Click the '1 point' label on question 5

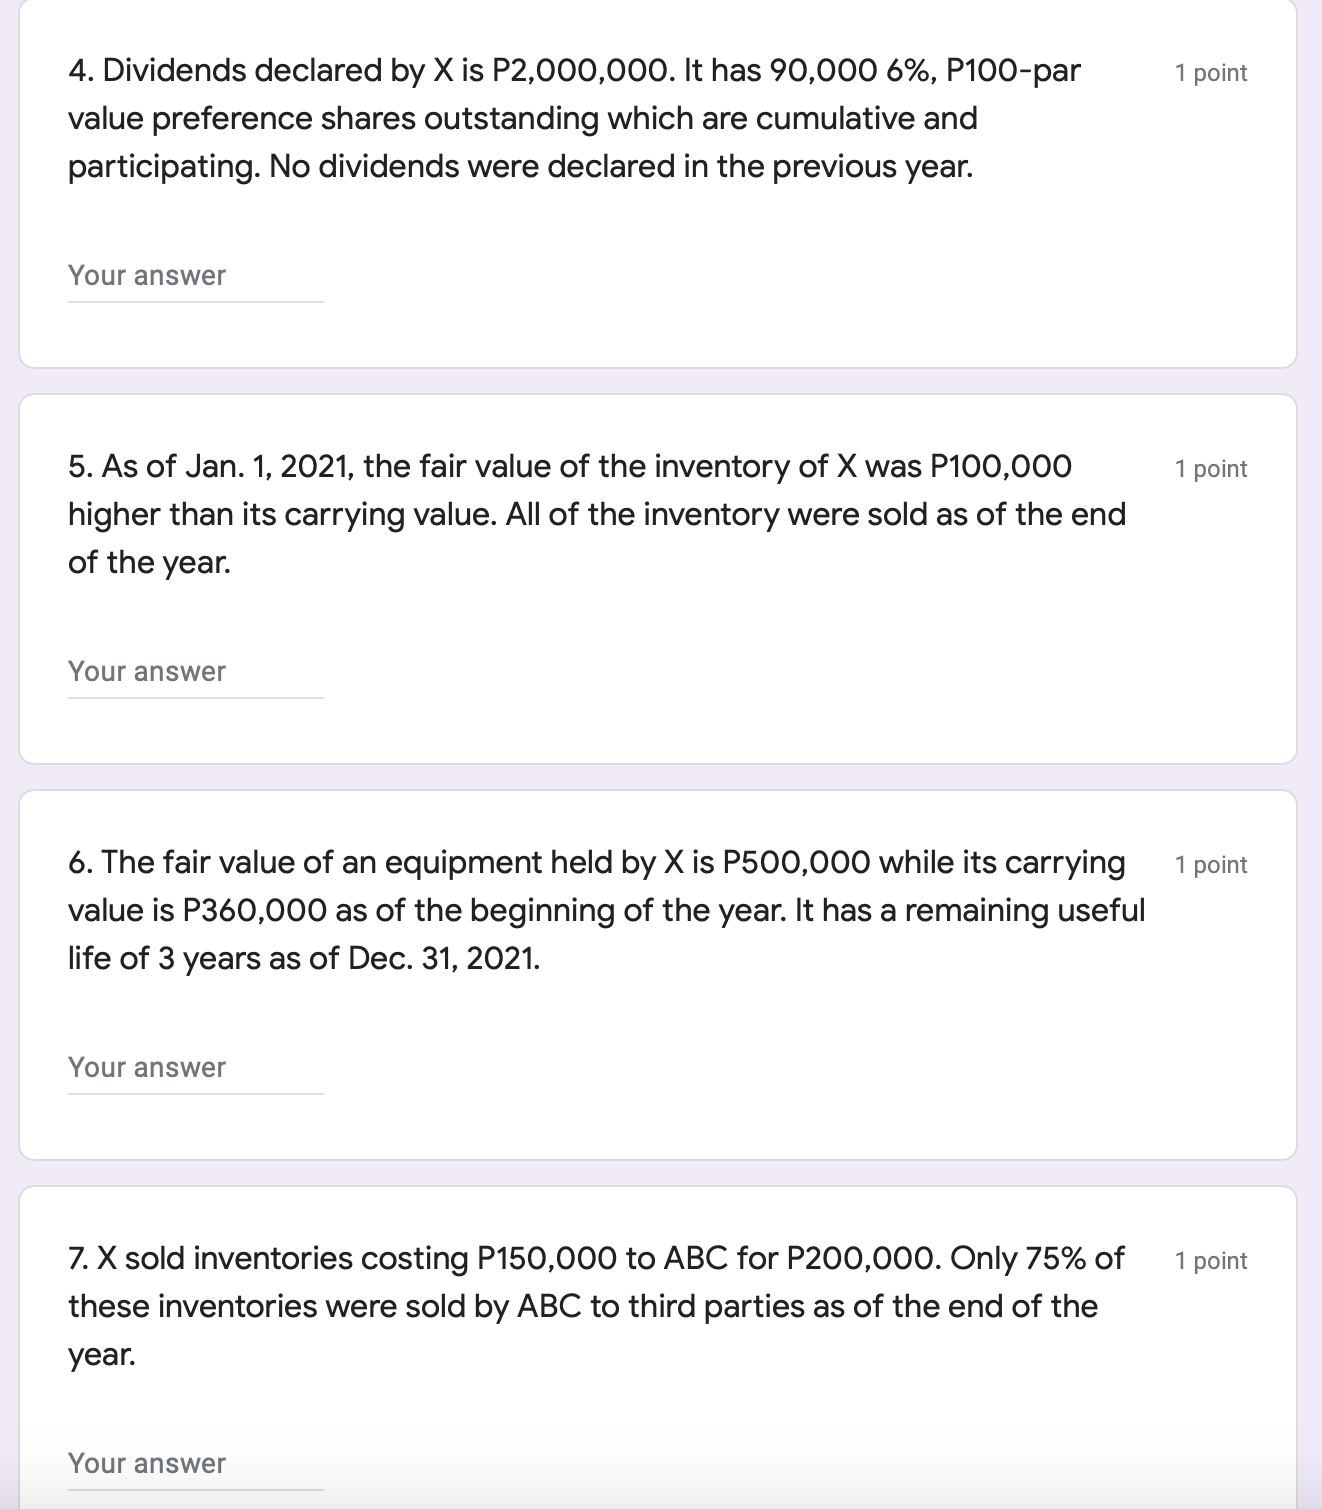tap(1210, 468)
